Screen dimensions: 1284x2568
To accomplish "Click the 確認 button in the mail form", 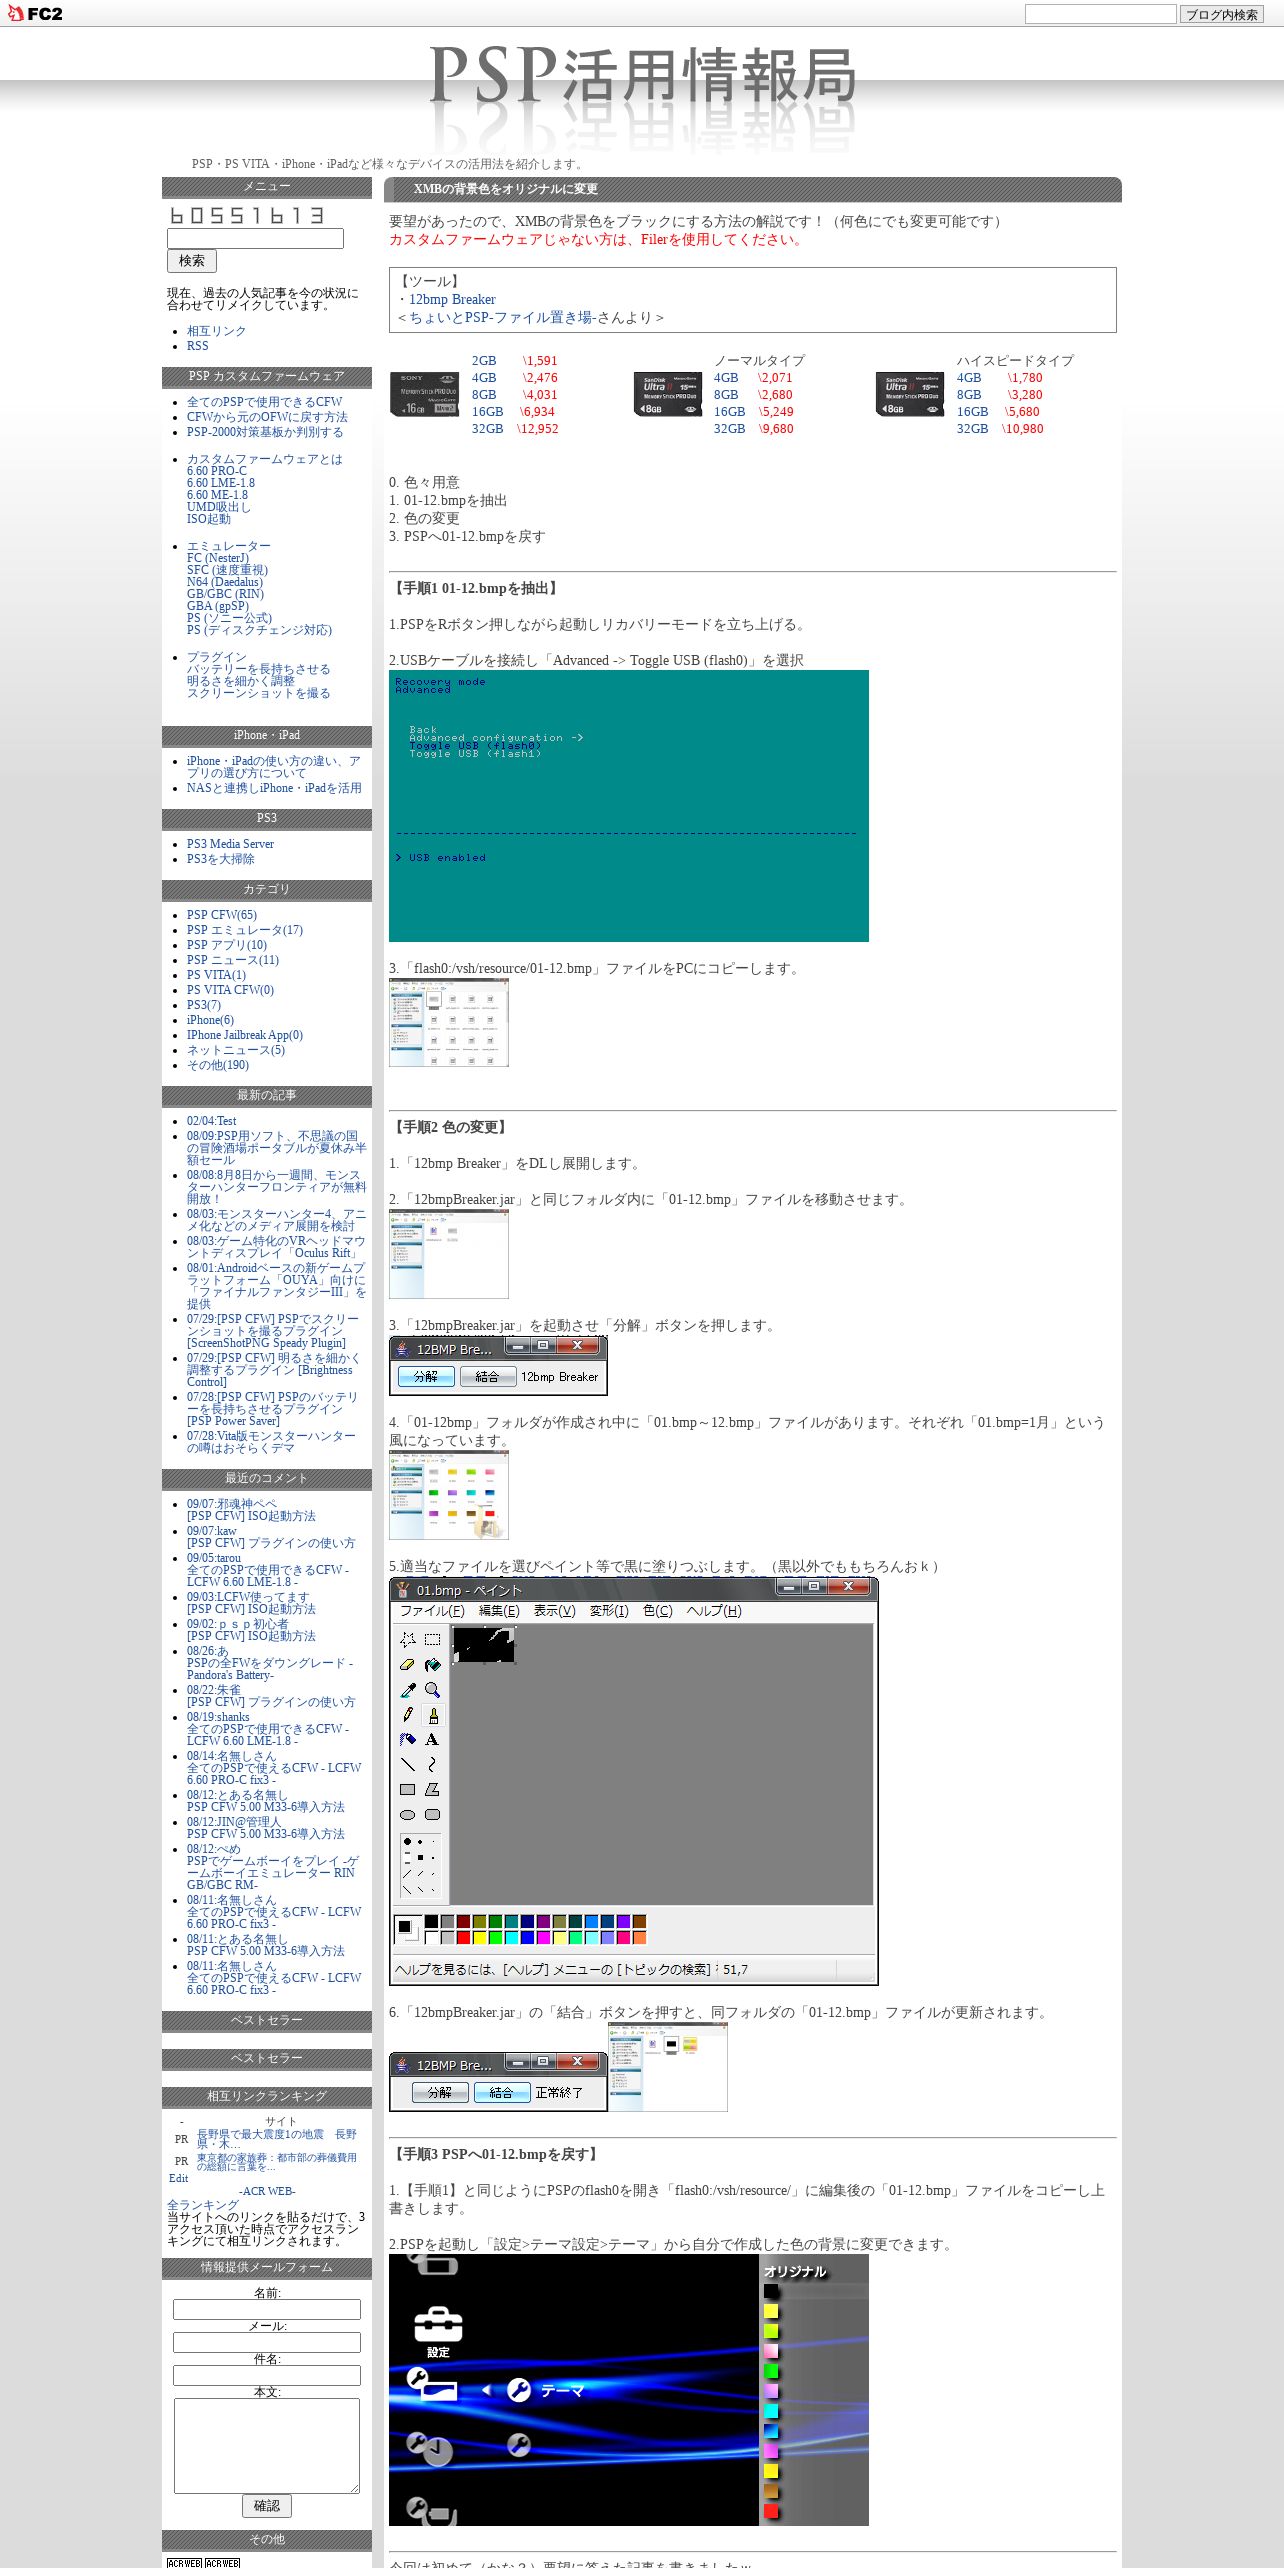I will tap(267, 2506).
